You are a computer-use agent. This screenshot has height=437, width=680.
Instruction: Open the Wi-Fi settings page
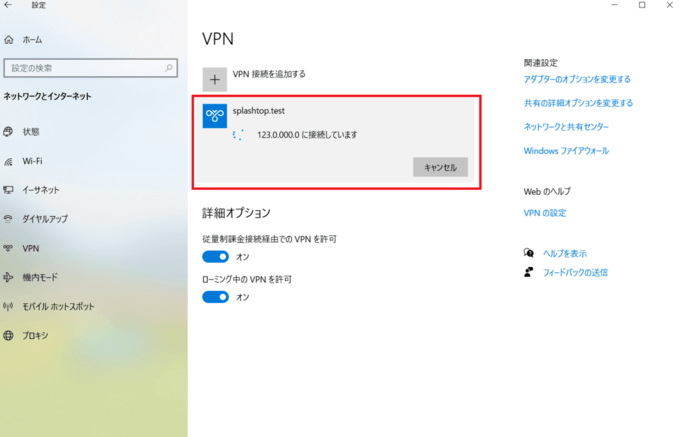(33, 161)
